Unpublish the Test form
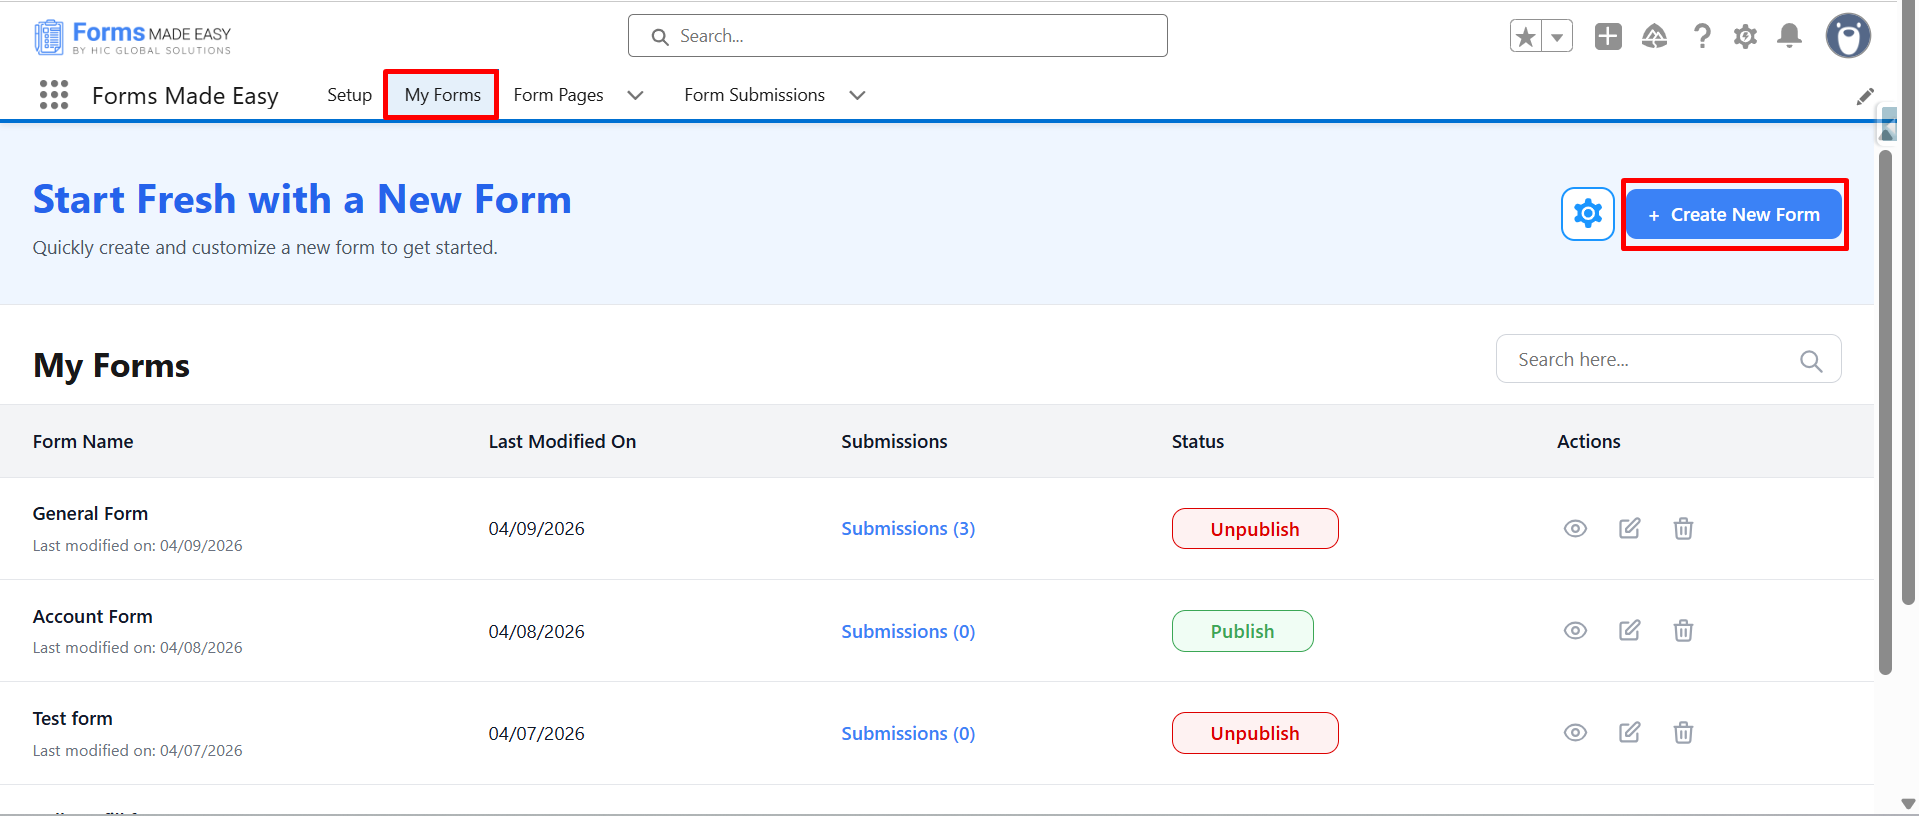This screenshot has width=1919, height=816. coord(1254,733)
